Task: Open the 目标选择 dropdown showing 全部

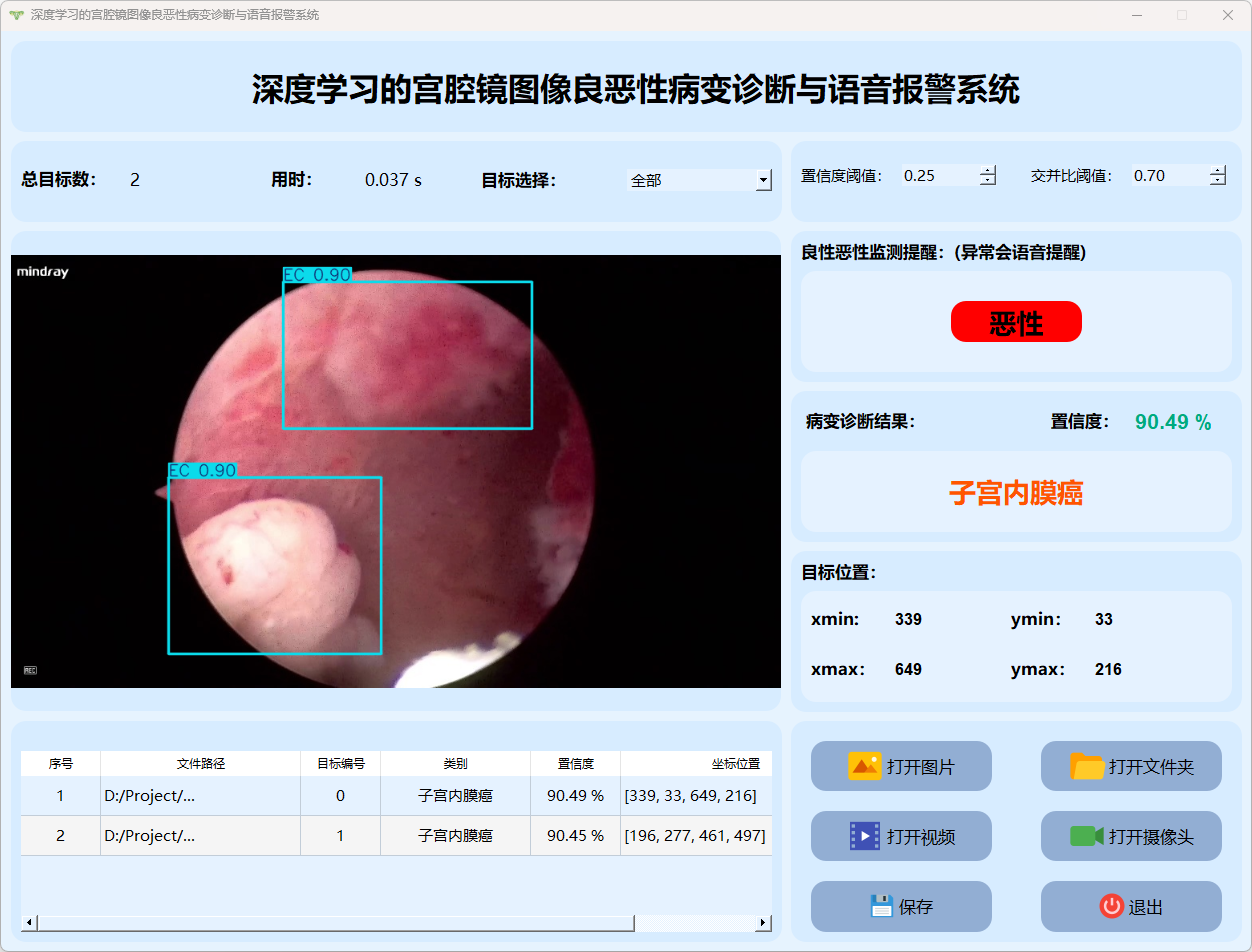Action: click(763, 180)
